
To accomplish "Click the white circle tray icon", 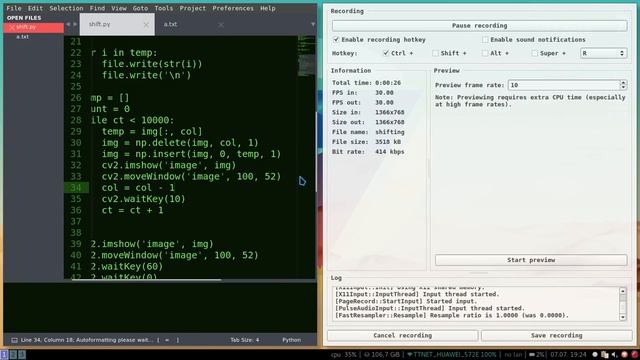I will pos(595,354).
